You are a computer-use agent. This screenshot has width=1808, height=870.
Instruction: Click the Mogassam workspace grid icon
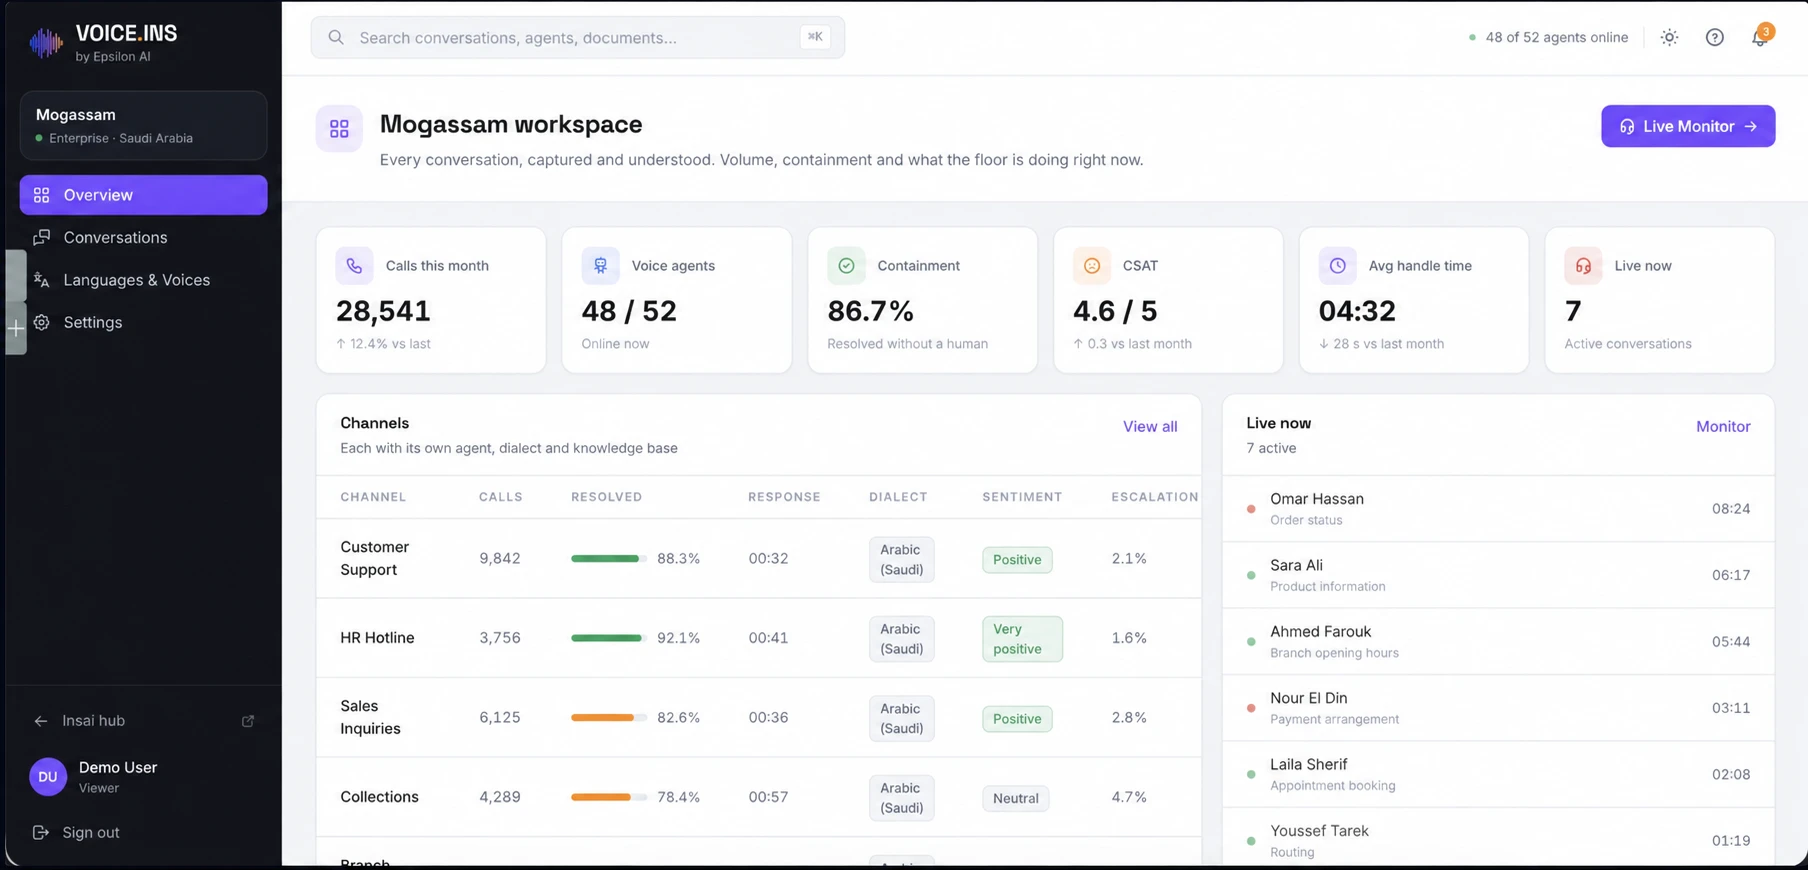coord(339,129)
